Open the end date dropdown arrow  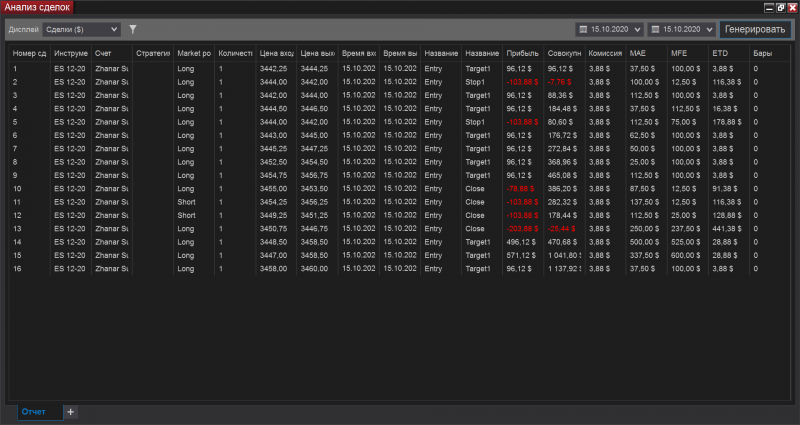[x=709, y=30]
